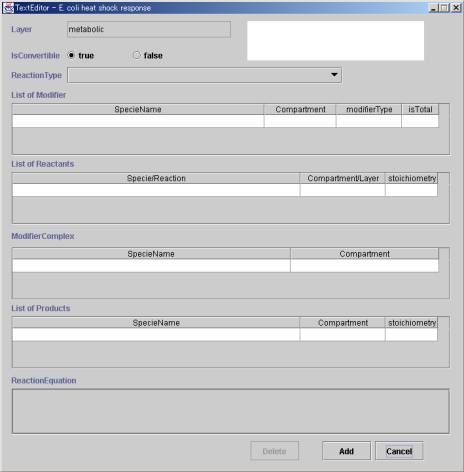This screenshot has height=472, width=464.
Task: Click inside the ReactionEquation text area
Action: (231, 411)
